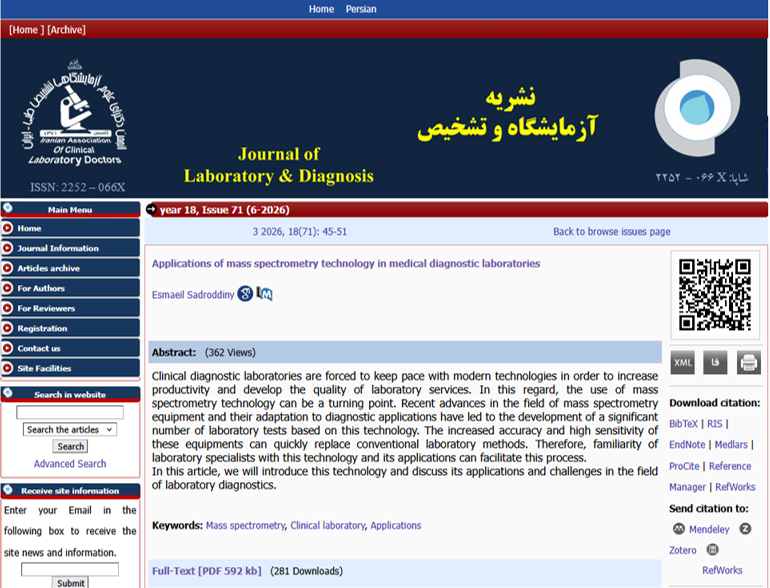Send citation to Zotero link
Image resolution: width=770 pixels, height=588 pixels.
click(x=683, y=550)
